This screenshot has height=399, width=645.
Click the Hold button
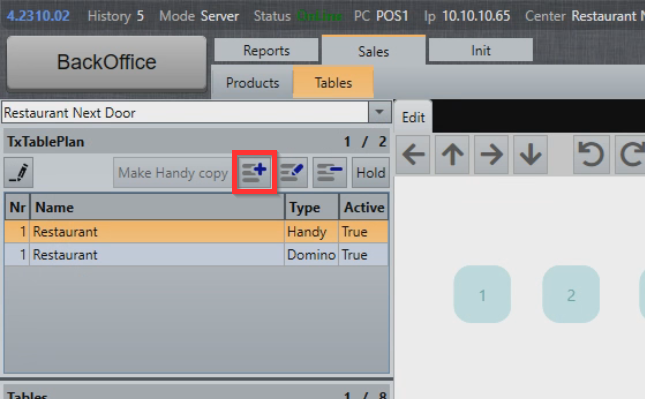pyautogui.click(x=371, y=172)
